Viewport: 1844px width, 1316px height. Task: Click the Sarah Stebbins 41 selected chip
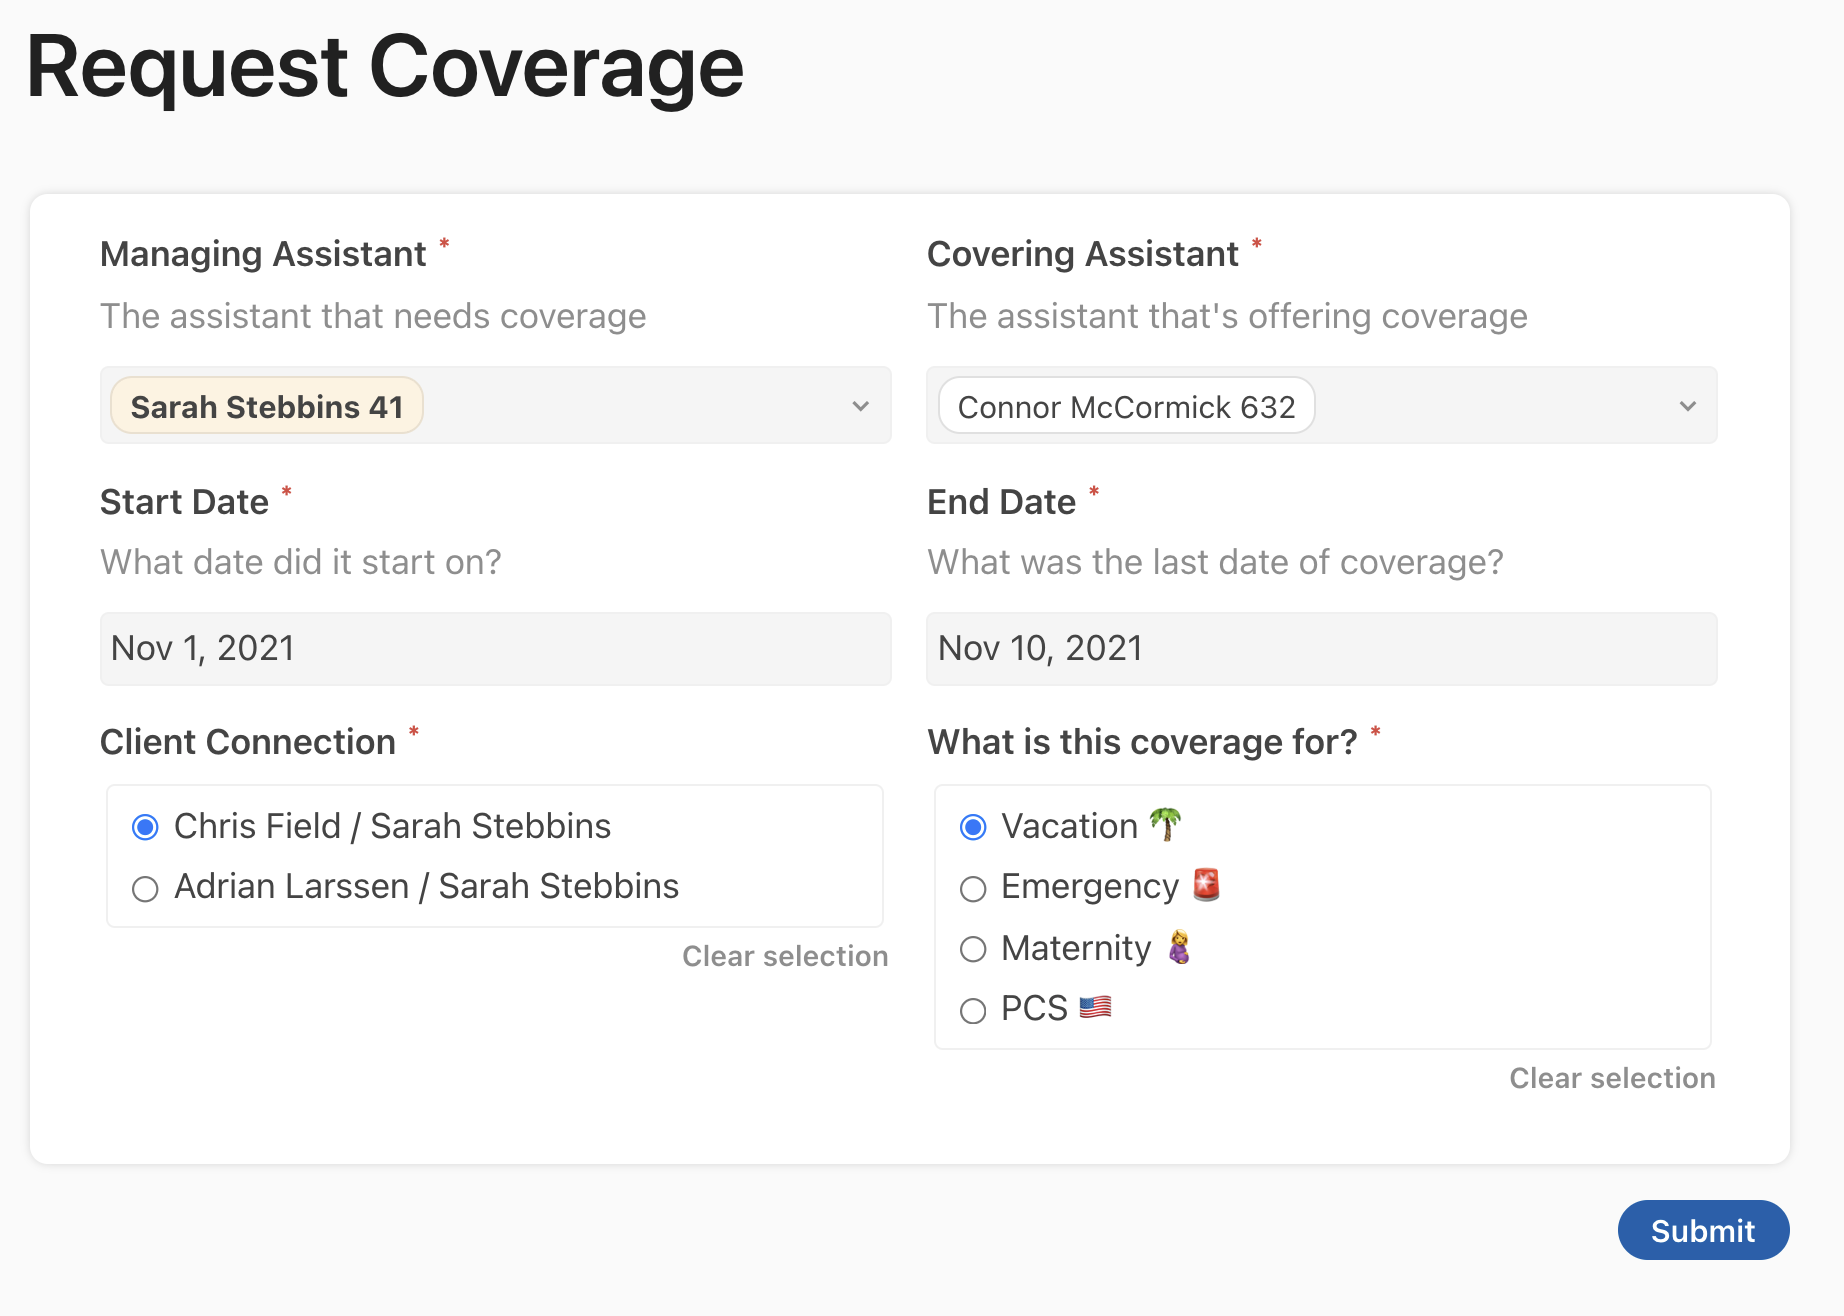[267, 406]
